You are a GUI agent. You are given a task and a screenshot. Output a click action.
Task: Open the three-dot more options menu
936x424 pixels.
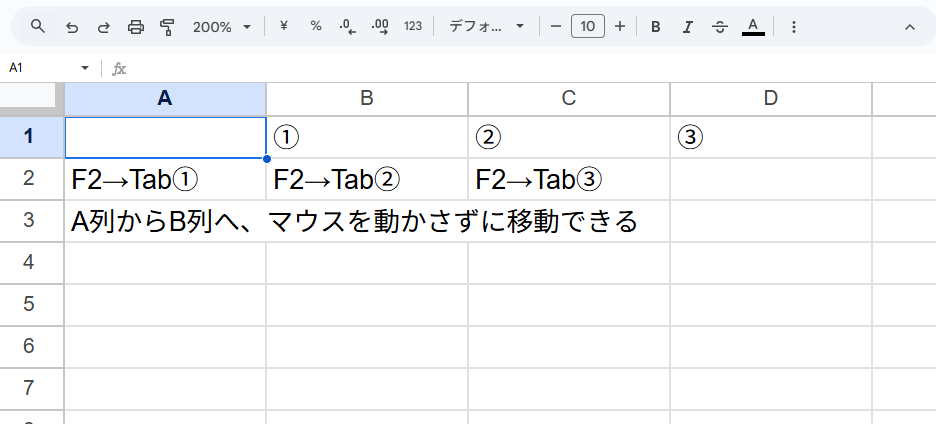coord(794,27)
